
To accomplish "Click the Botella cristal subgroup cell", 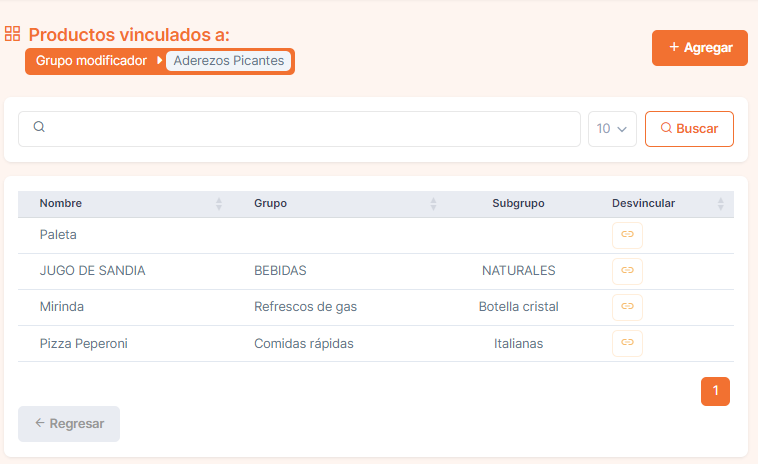I will (519, 307).
